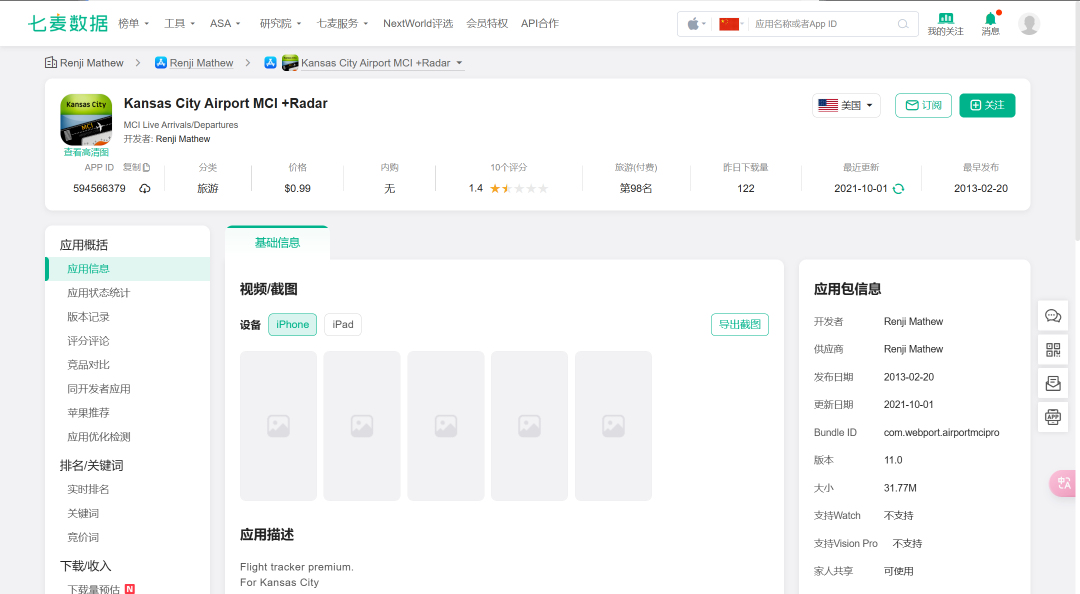Open the fifth screenshot placeholder thumbnail

pos(613,426)
